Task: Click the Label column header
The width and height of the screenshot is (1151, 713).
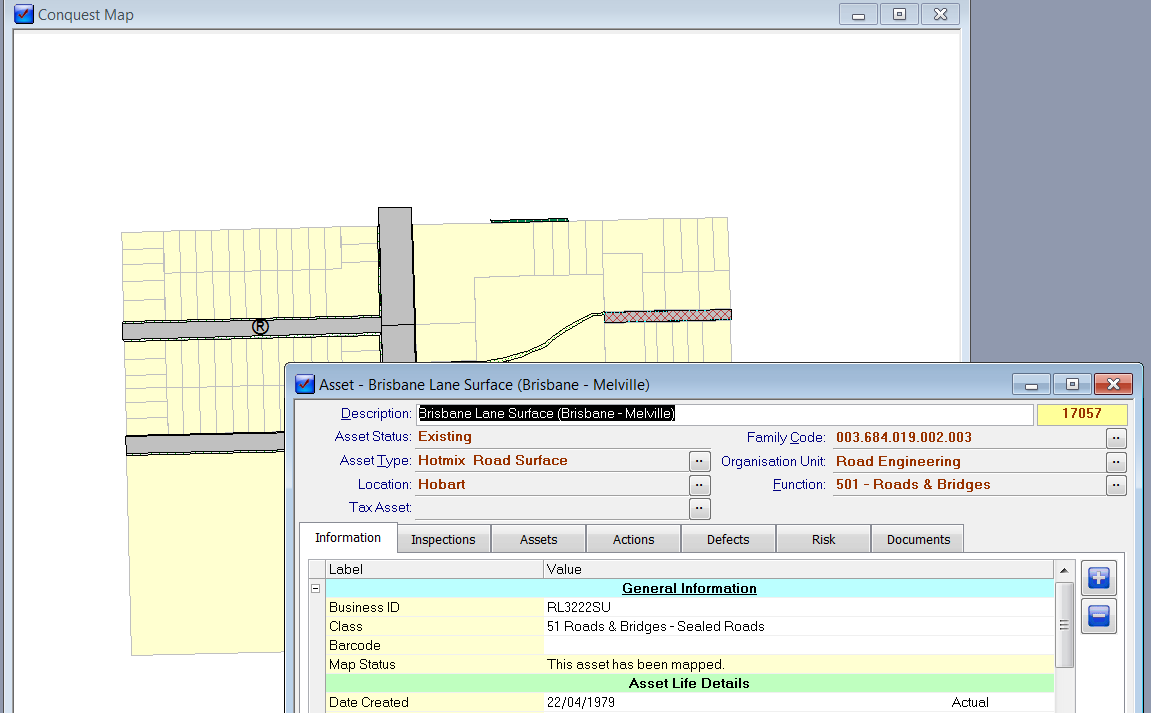Action: [435, 569]
